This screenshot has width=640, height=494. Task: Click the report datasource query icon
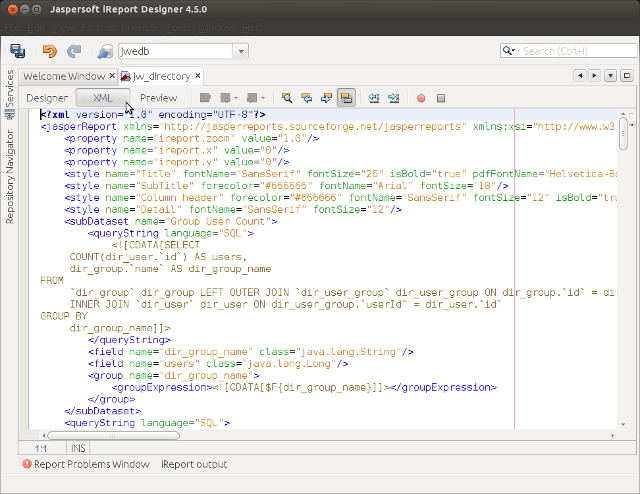tap(105, 51)
